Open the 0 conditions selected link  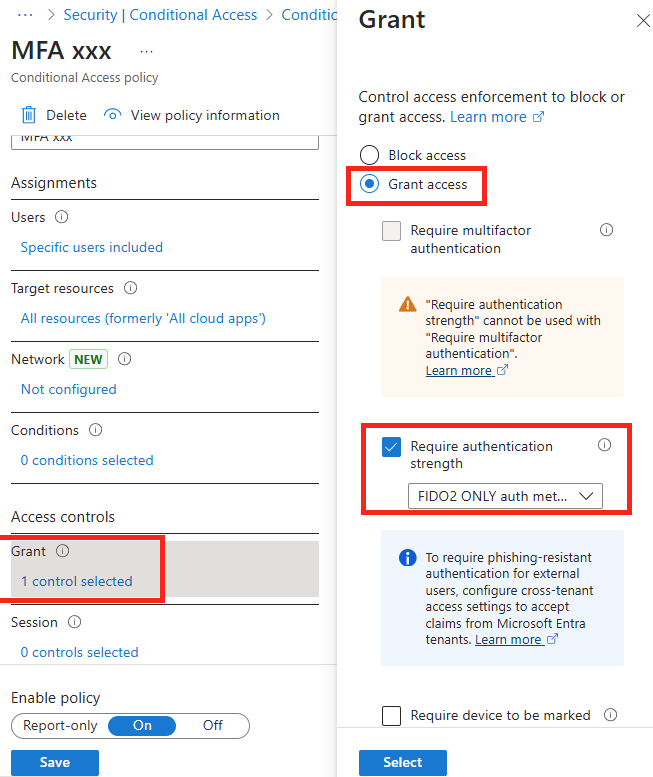click(x=87, y=460)
